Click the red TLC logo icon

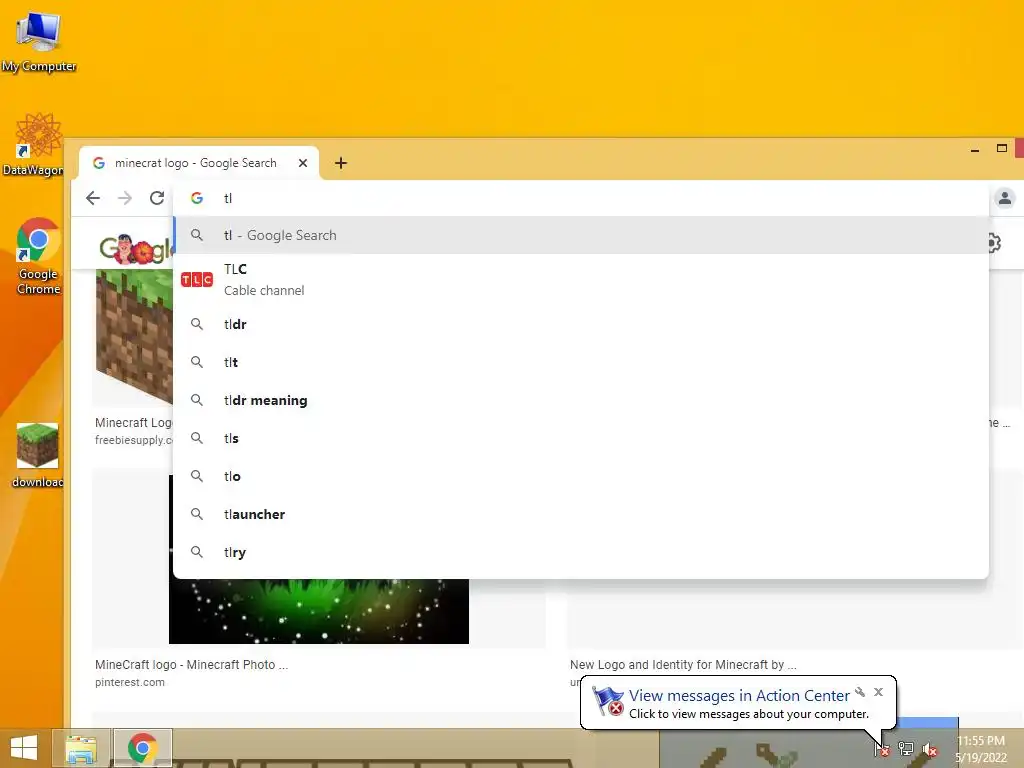(197, 280)
